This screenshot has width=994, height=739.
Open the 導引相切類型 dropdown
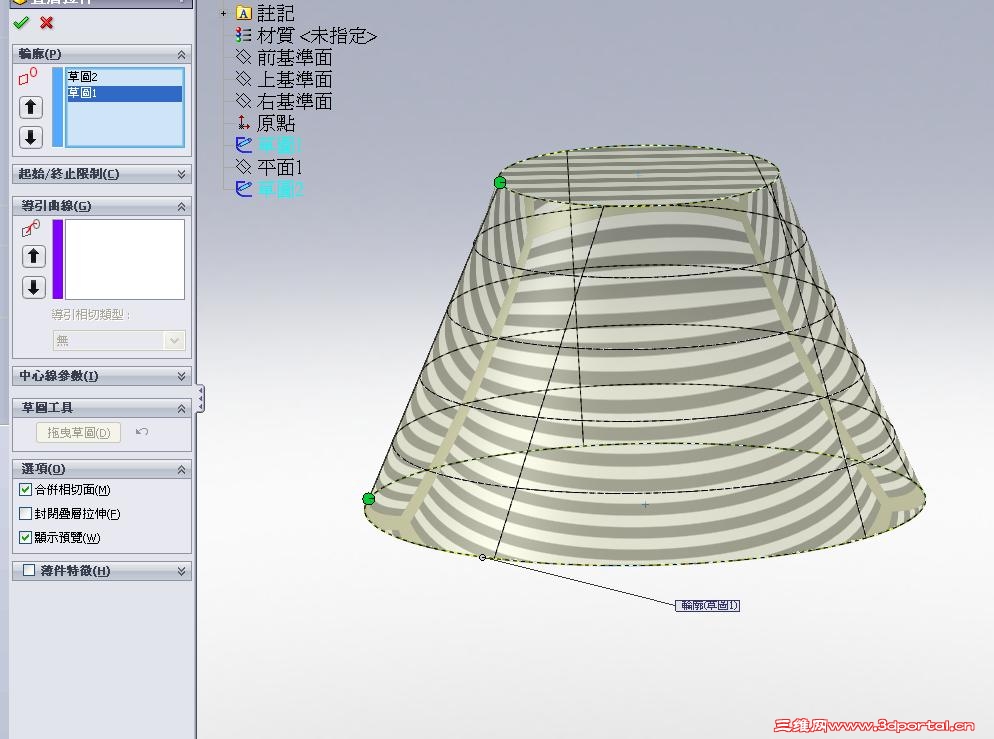[x=119, y=340]
